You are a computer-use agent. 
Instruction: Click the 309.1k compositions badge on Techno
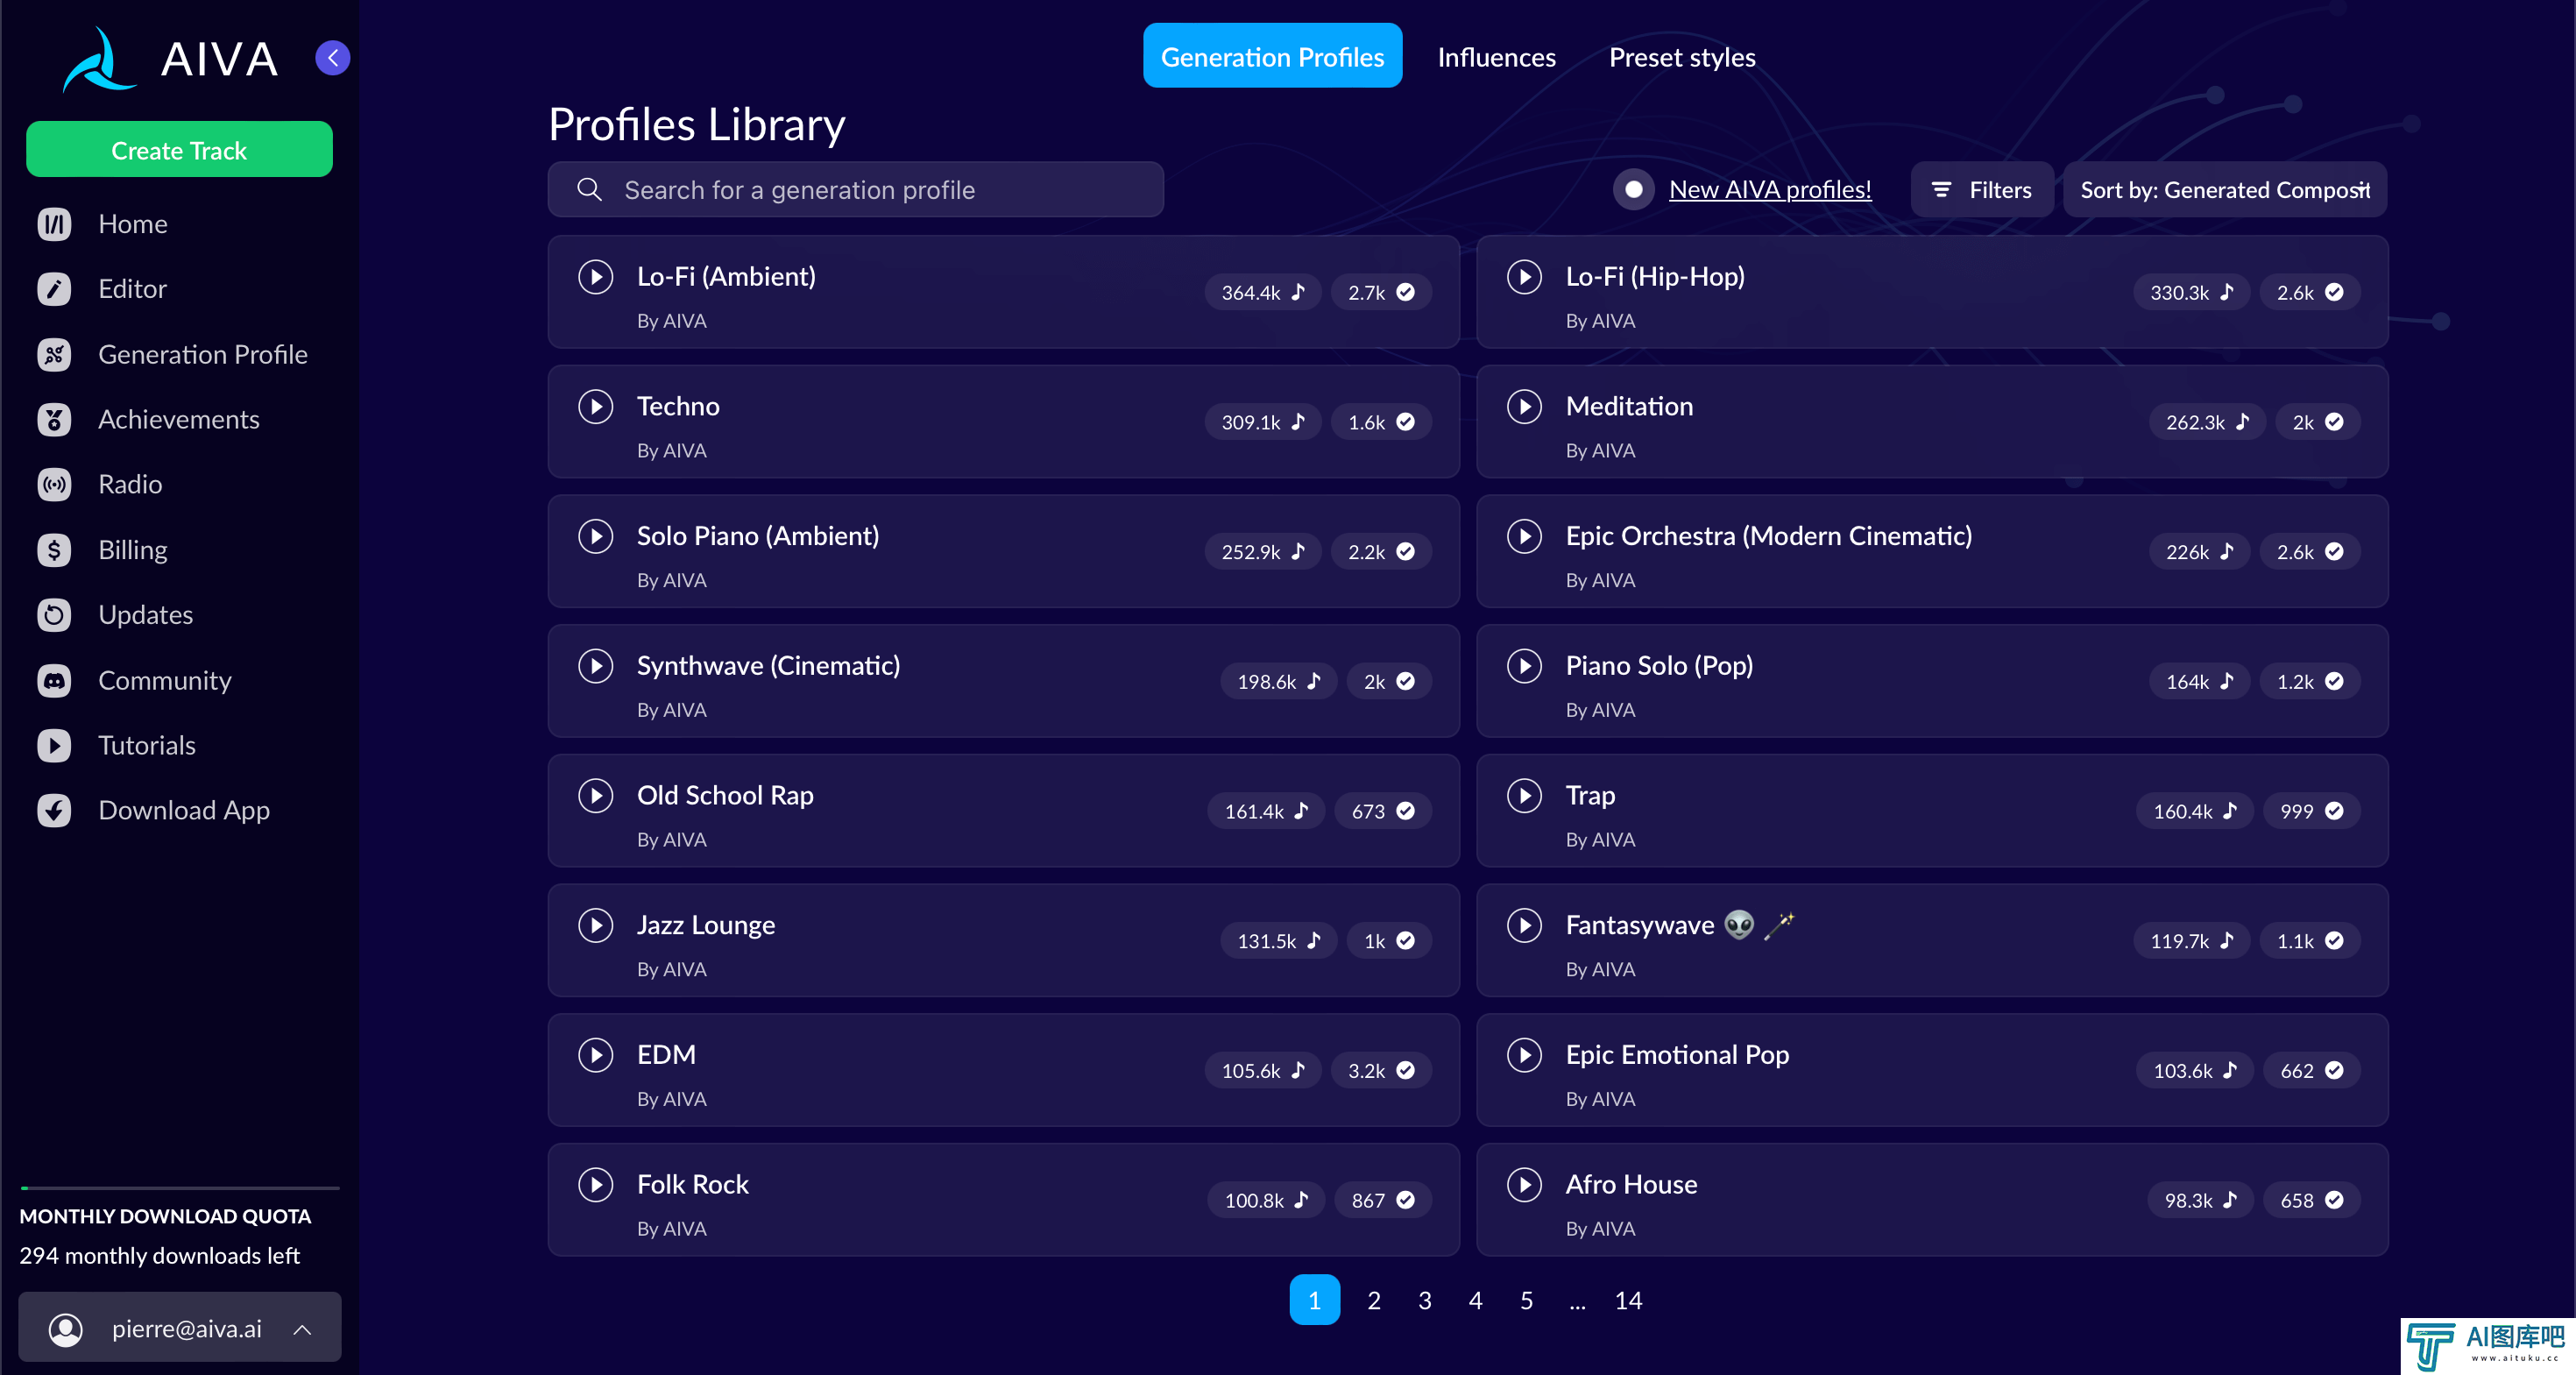point(1263,422)
